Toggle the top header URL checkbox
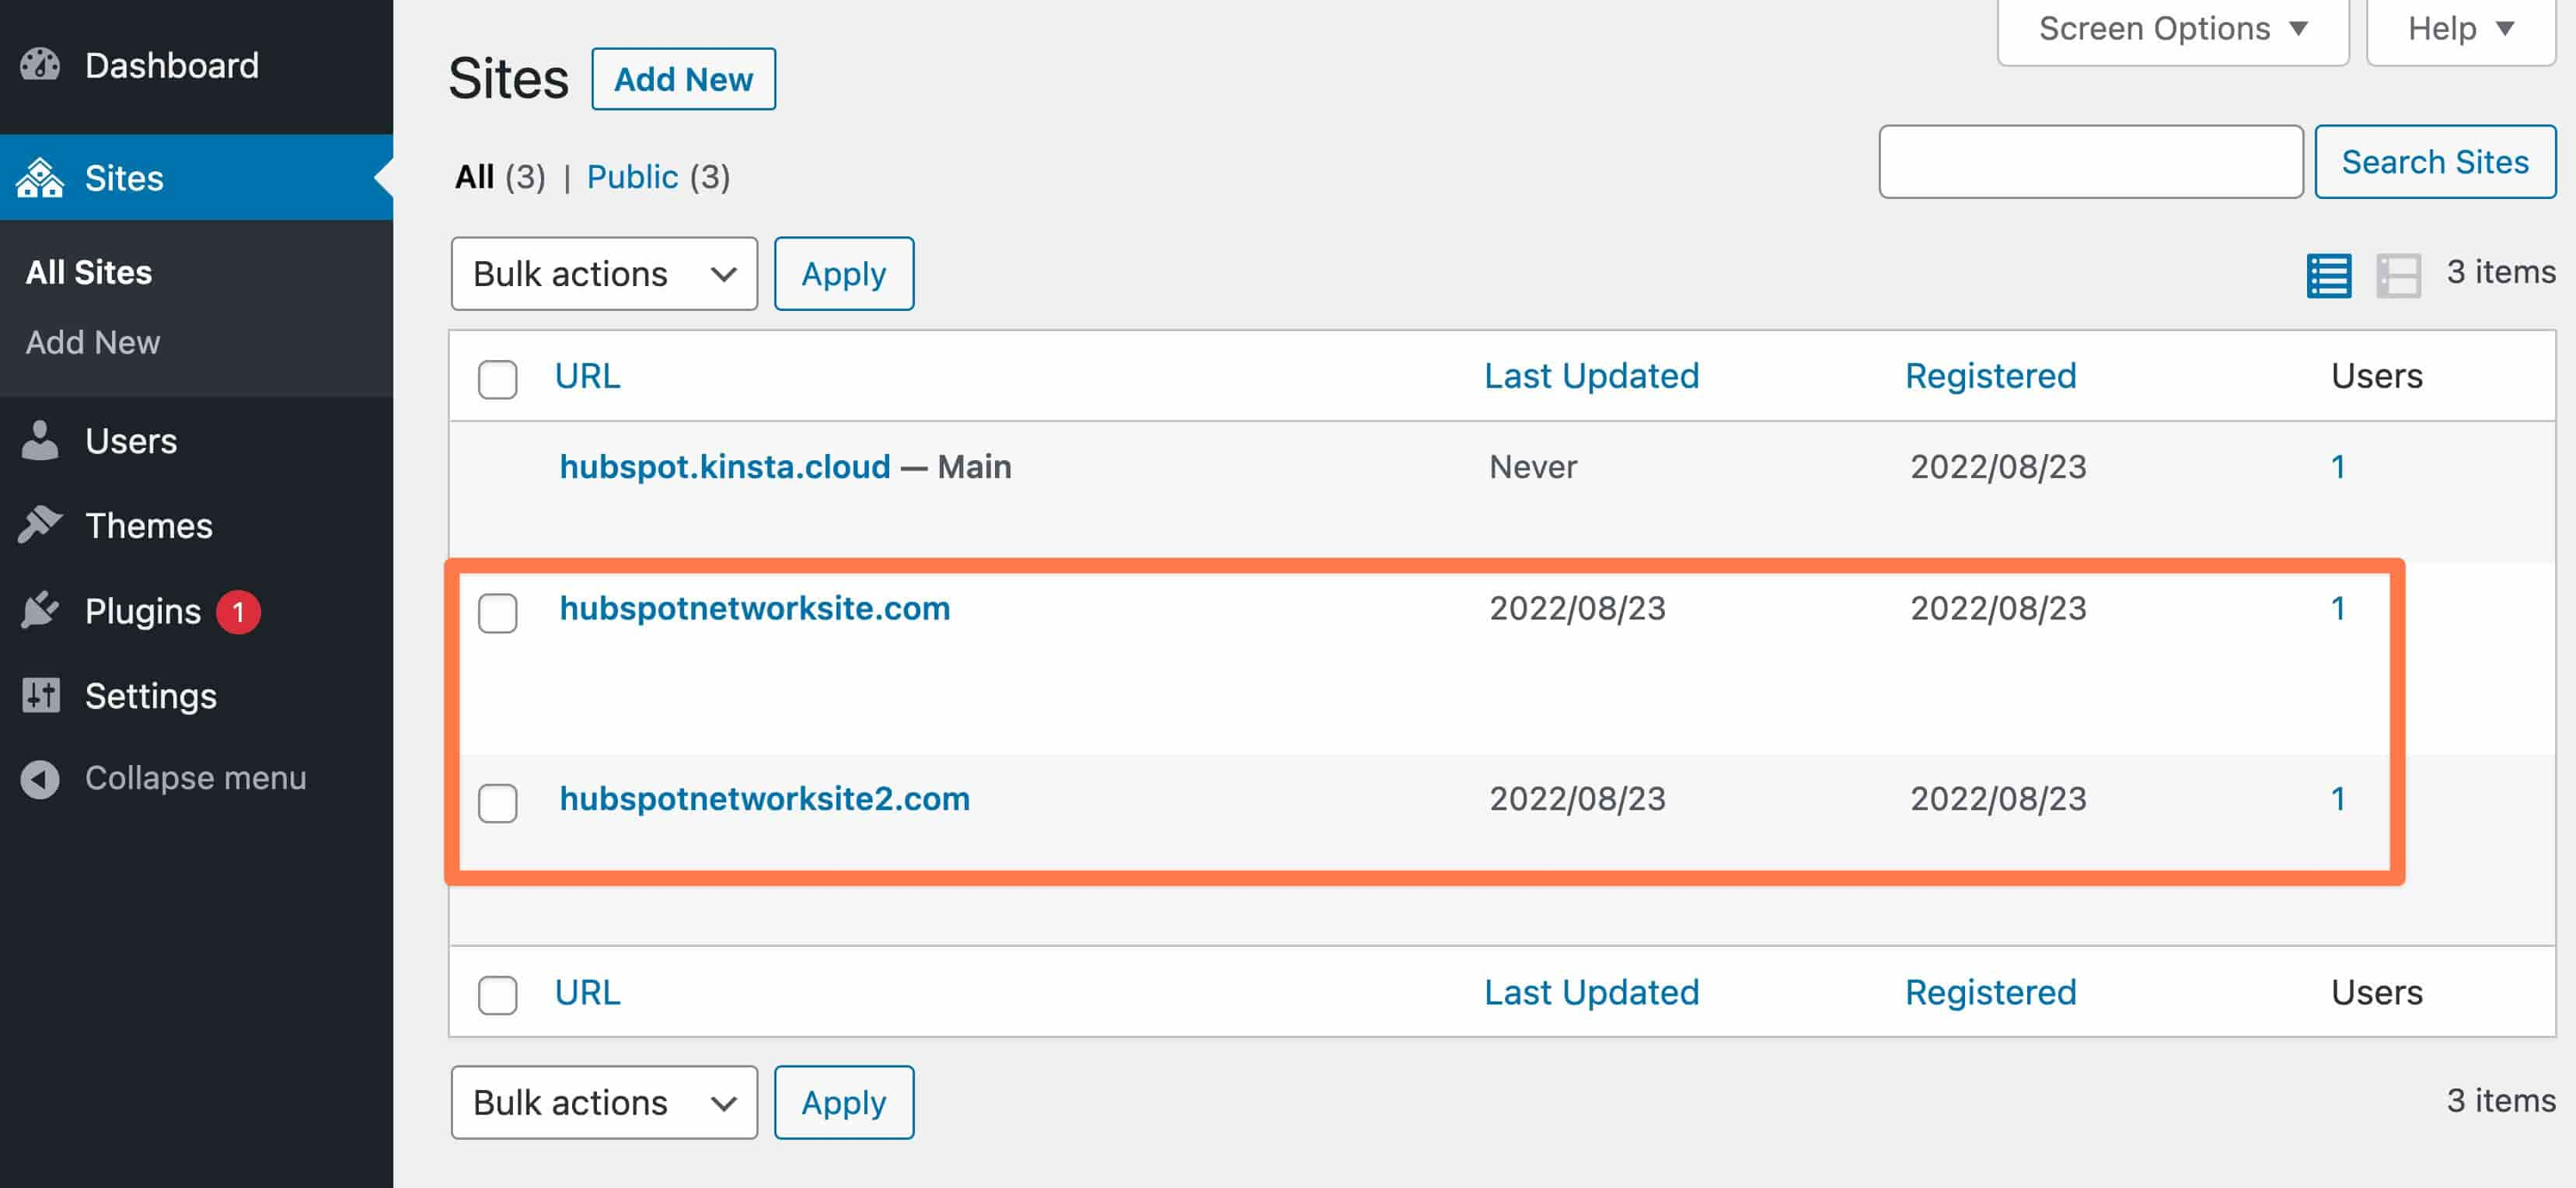2576x1188 pixels. click(496, 376)
